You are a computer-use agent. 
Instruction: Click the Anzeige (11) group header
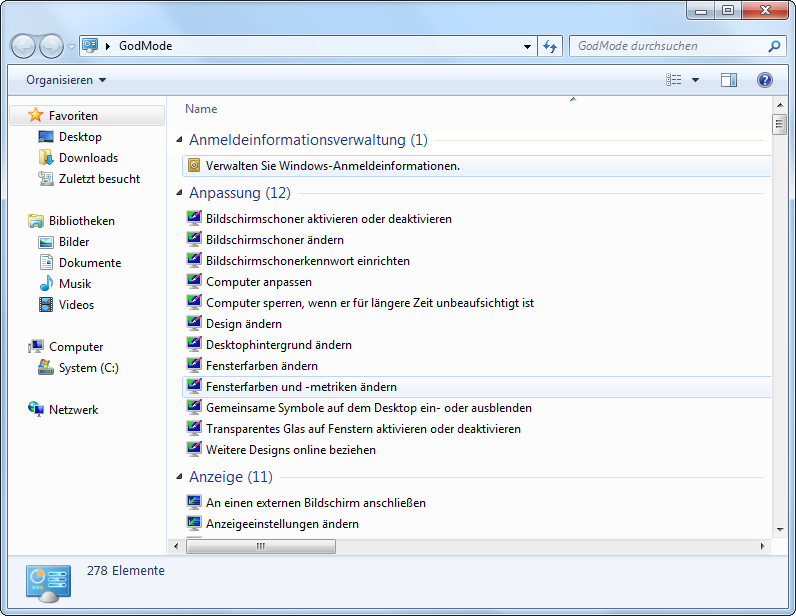click(230, 477)
